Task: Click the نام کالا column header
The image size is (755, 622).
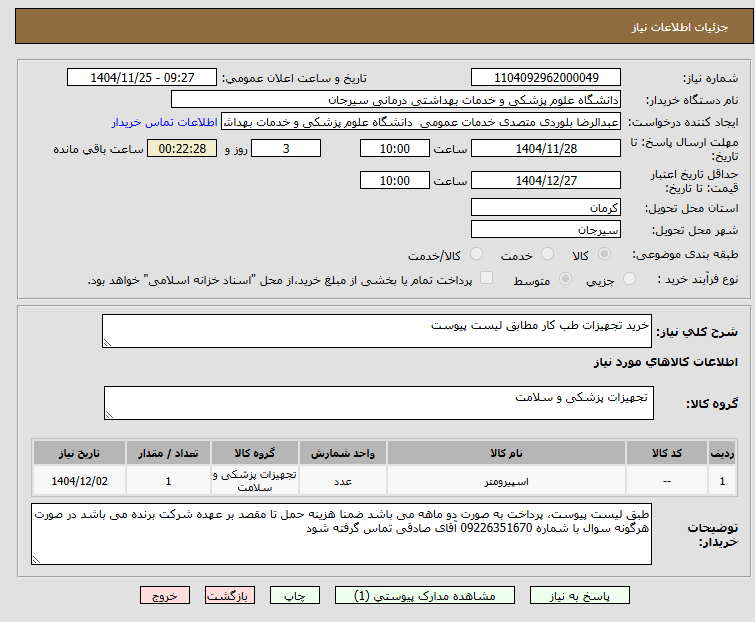Action: pos(506,453)
